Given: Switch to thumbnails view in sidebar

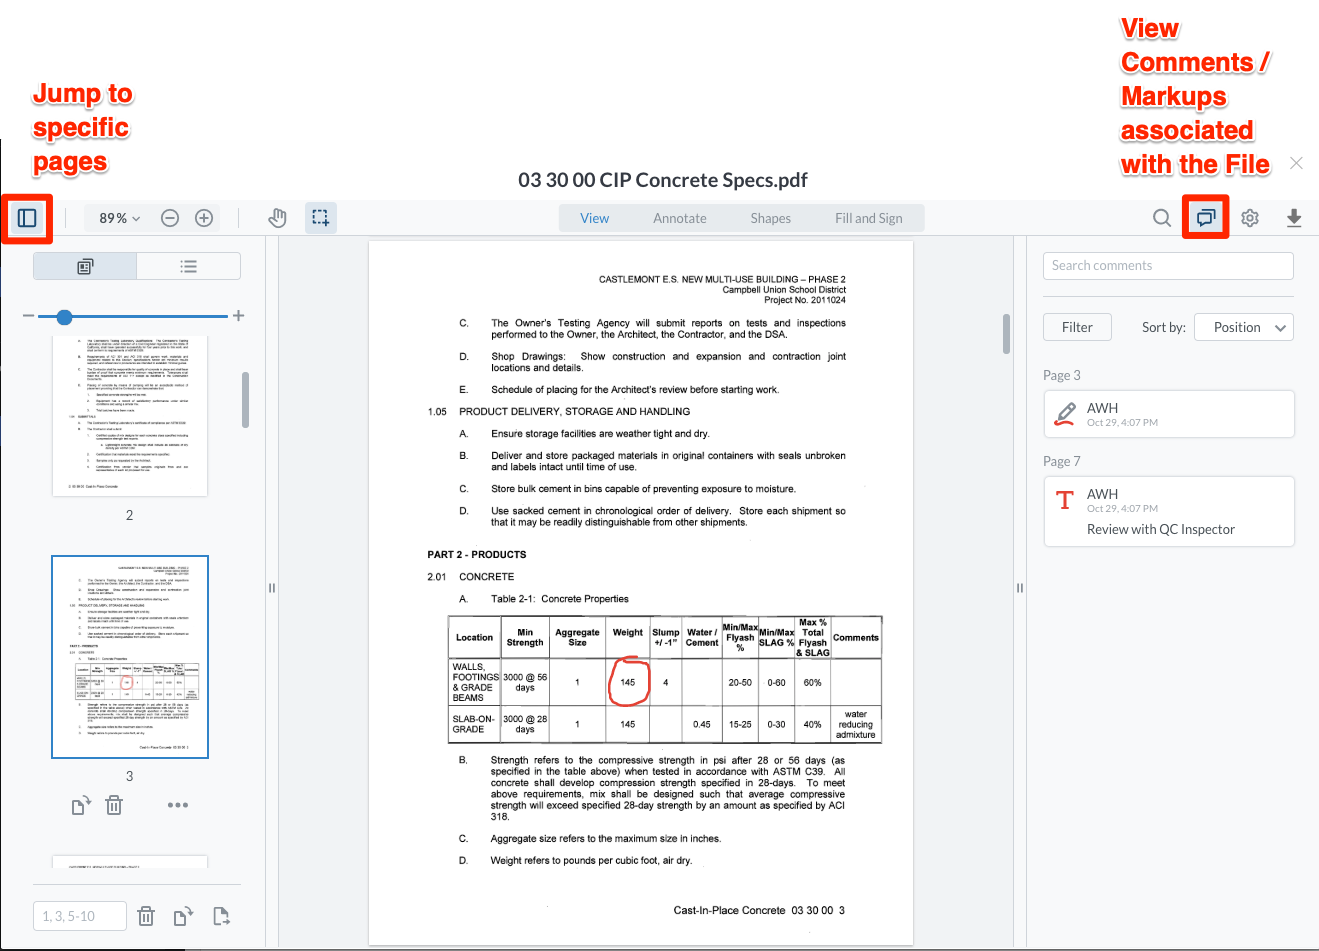Looking at the screenshot, I should click(x=85, y=266).
